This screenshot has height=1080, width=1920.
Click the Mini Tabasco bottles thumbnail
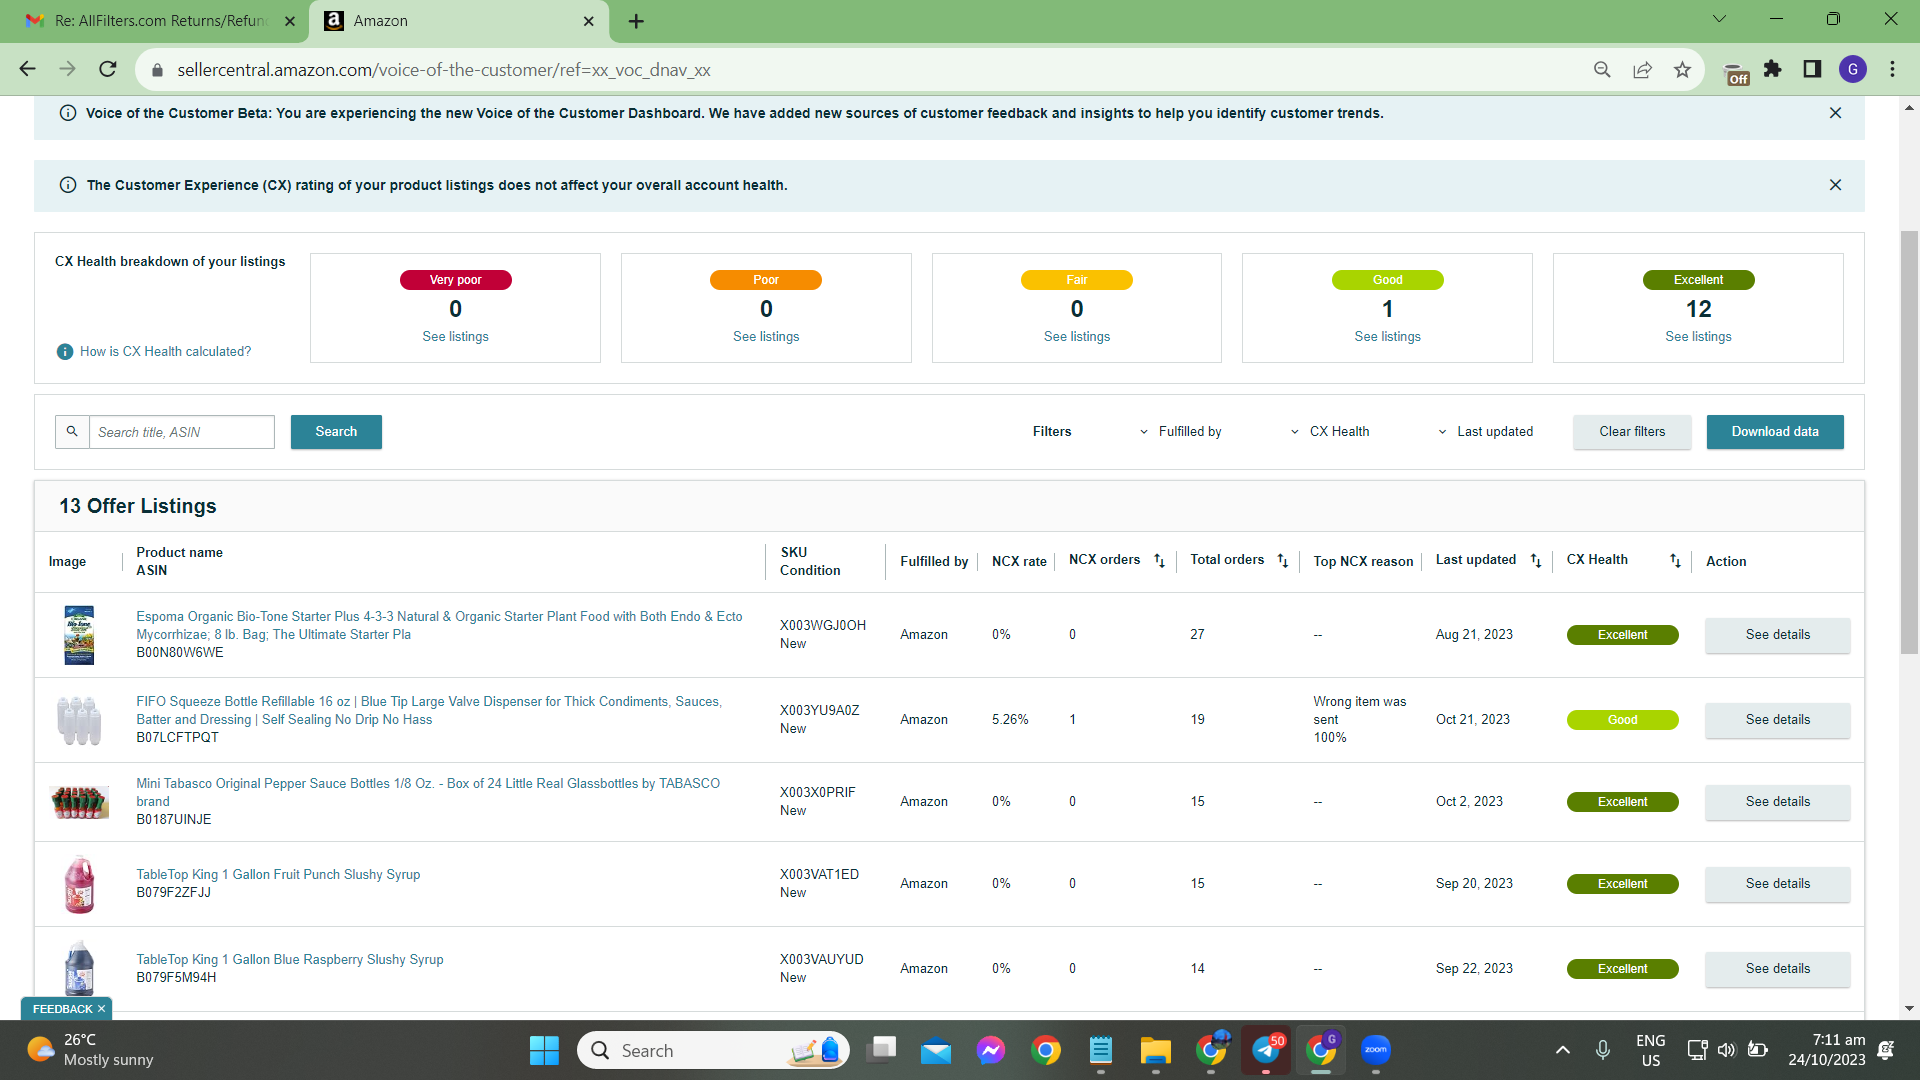click(79, 802)
